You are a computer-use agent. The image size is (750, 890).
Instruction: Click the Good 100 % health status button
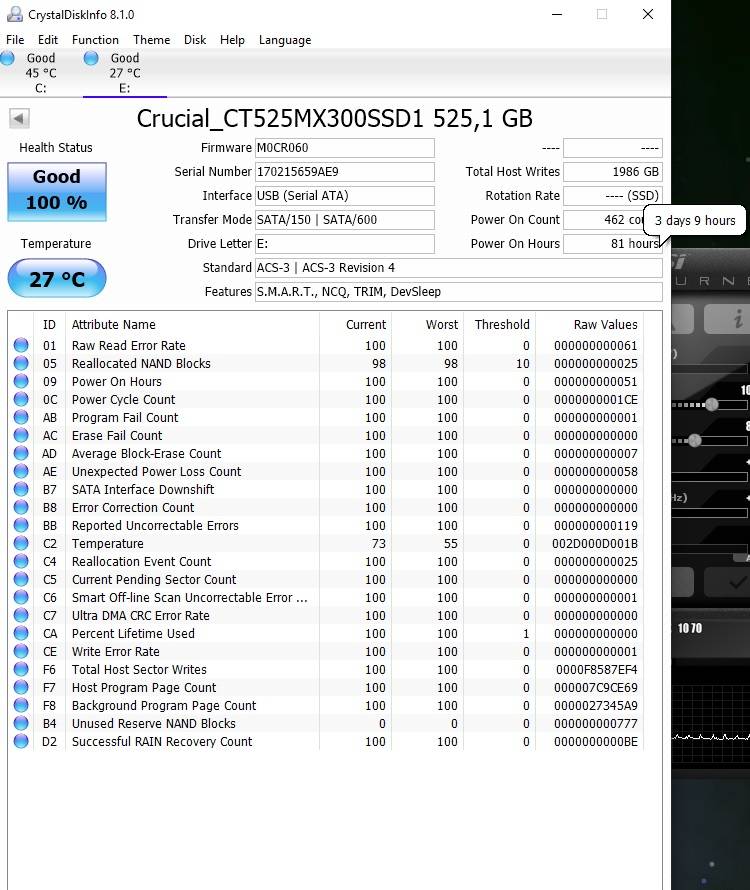click(56, 192)
